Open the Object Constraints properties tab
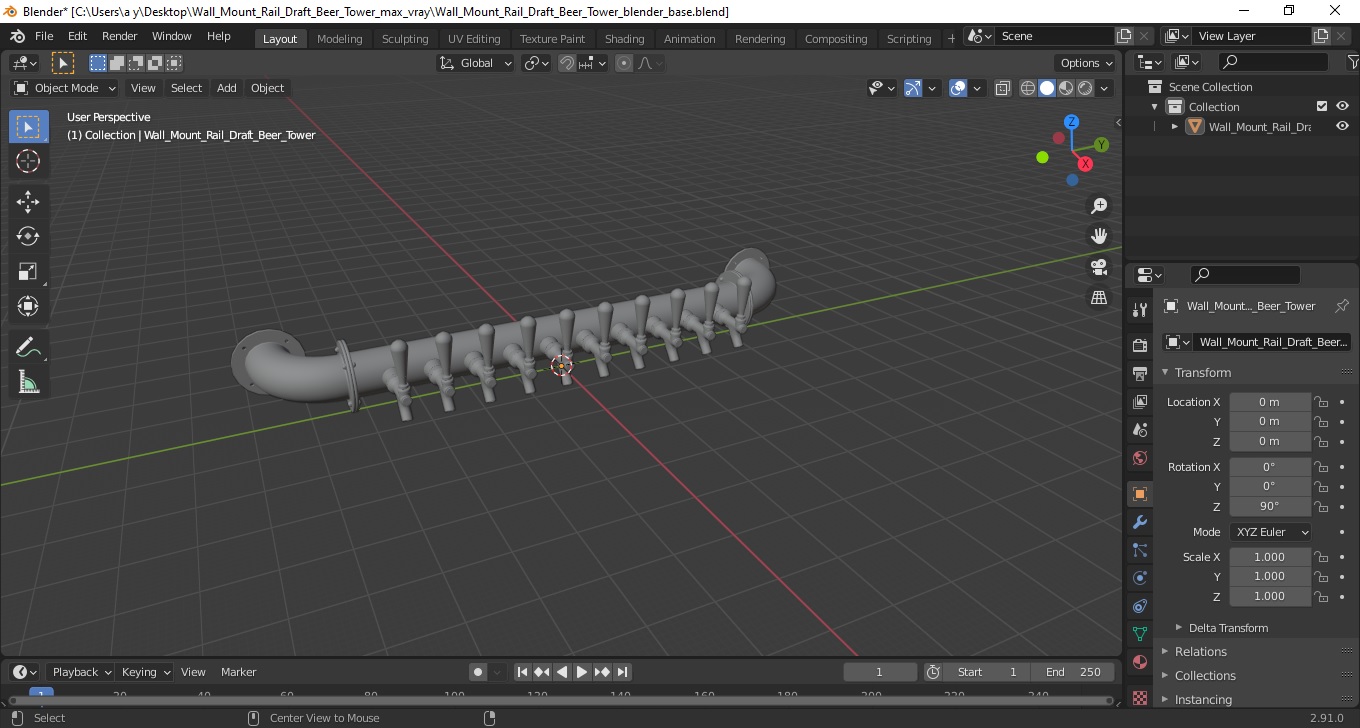The width and height of the screenshot is (1360, 728). [1140, 606]
